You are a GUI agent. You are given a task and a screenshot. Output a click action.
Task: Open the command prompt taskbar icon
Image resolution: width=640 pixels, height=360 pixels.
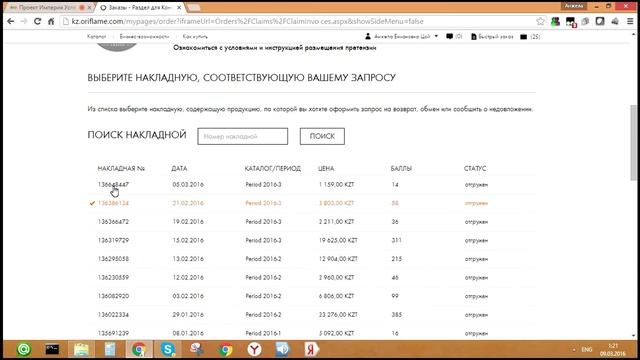click(52, 349)
